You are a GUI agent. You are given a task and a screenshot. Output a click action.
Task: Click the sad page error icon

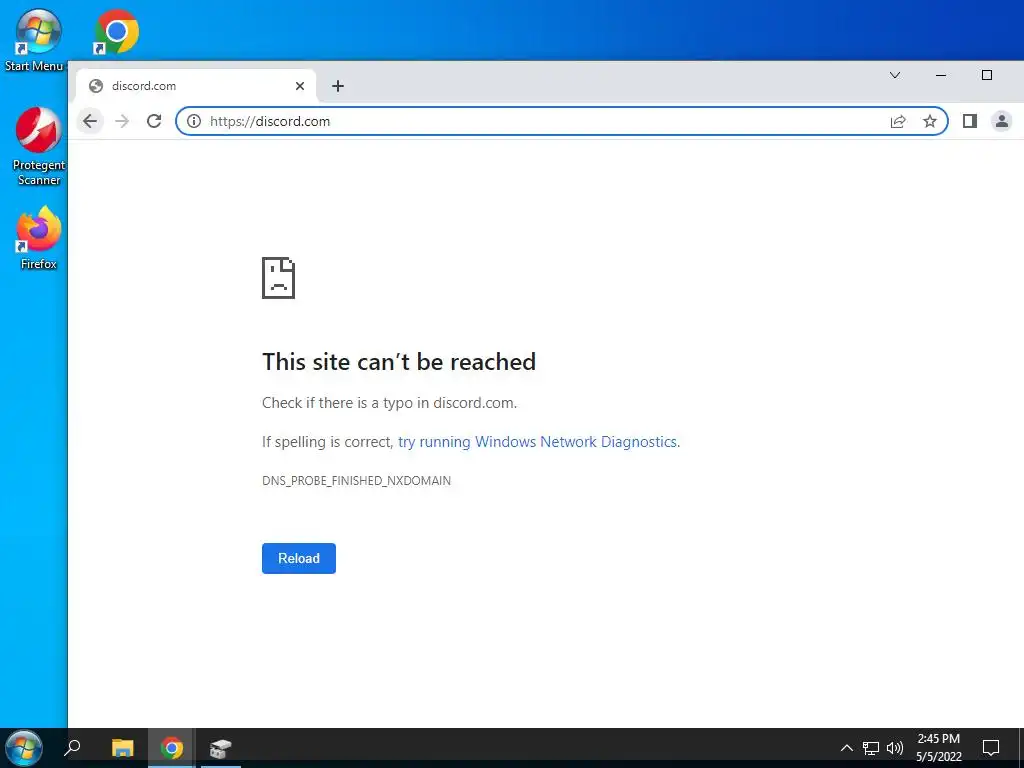click(x=278, y=278)
